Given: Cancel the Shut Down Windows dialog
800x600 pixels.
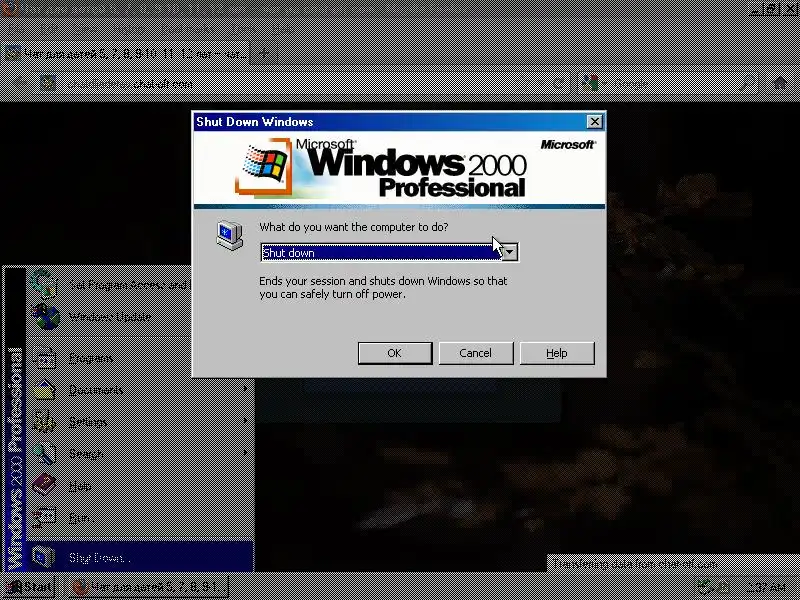Looking at the screenshot, I should tap(476, 353).
